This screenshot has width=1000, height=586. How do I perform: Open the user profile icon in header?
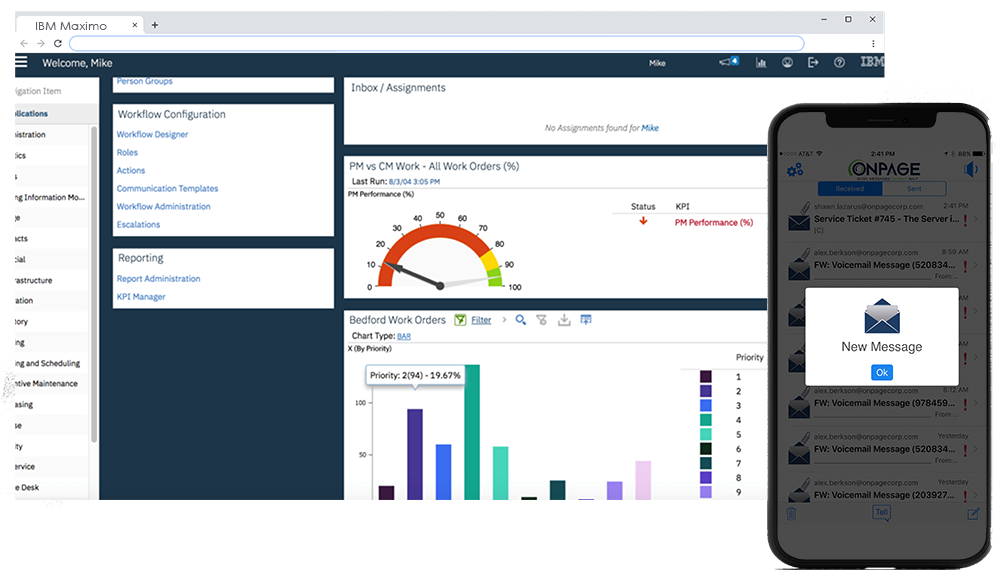(x=788, y=62)
